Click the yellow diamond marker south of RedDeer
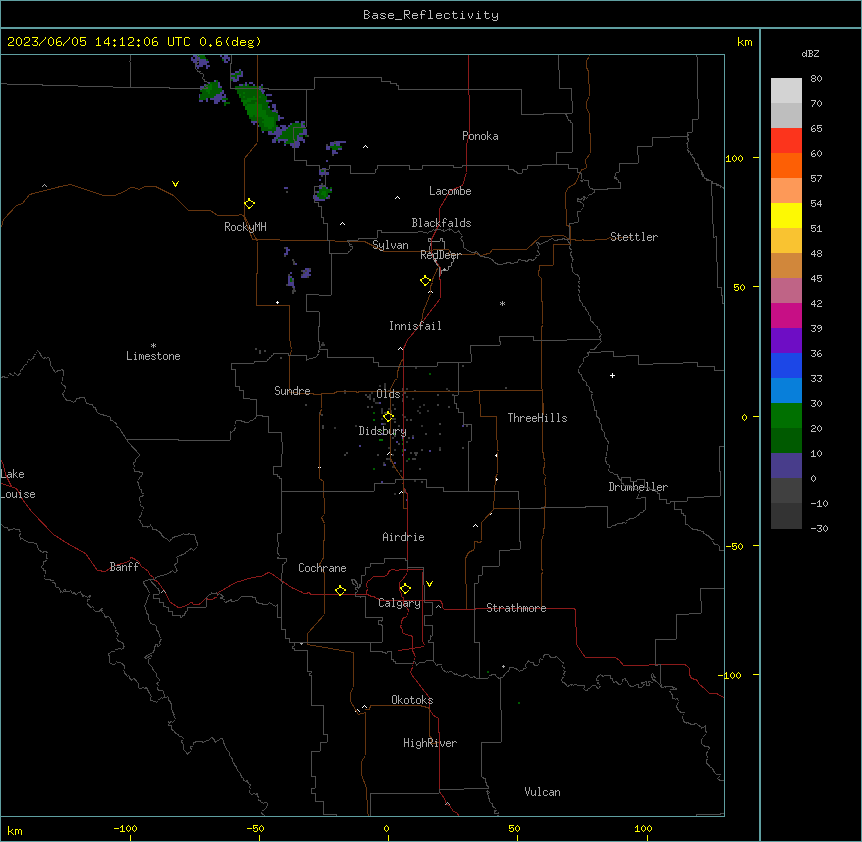This screenshot has width=862, height=842. tap(426, 281)
